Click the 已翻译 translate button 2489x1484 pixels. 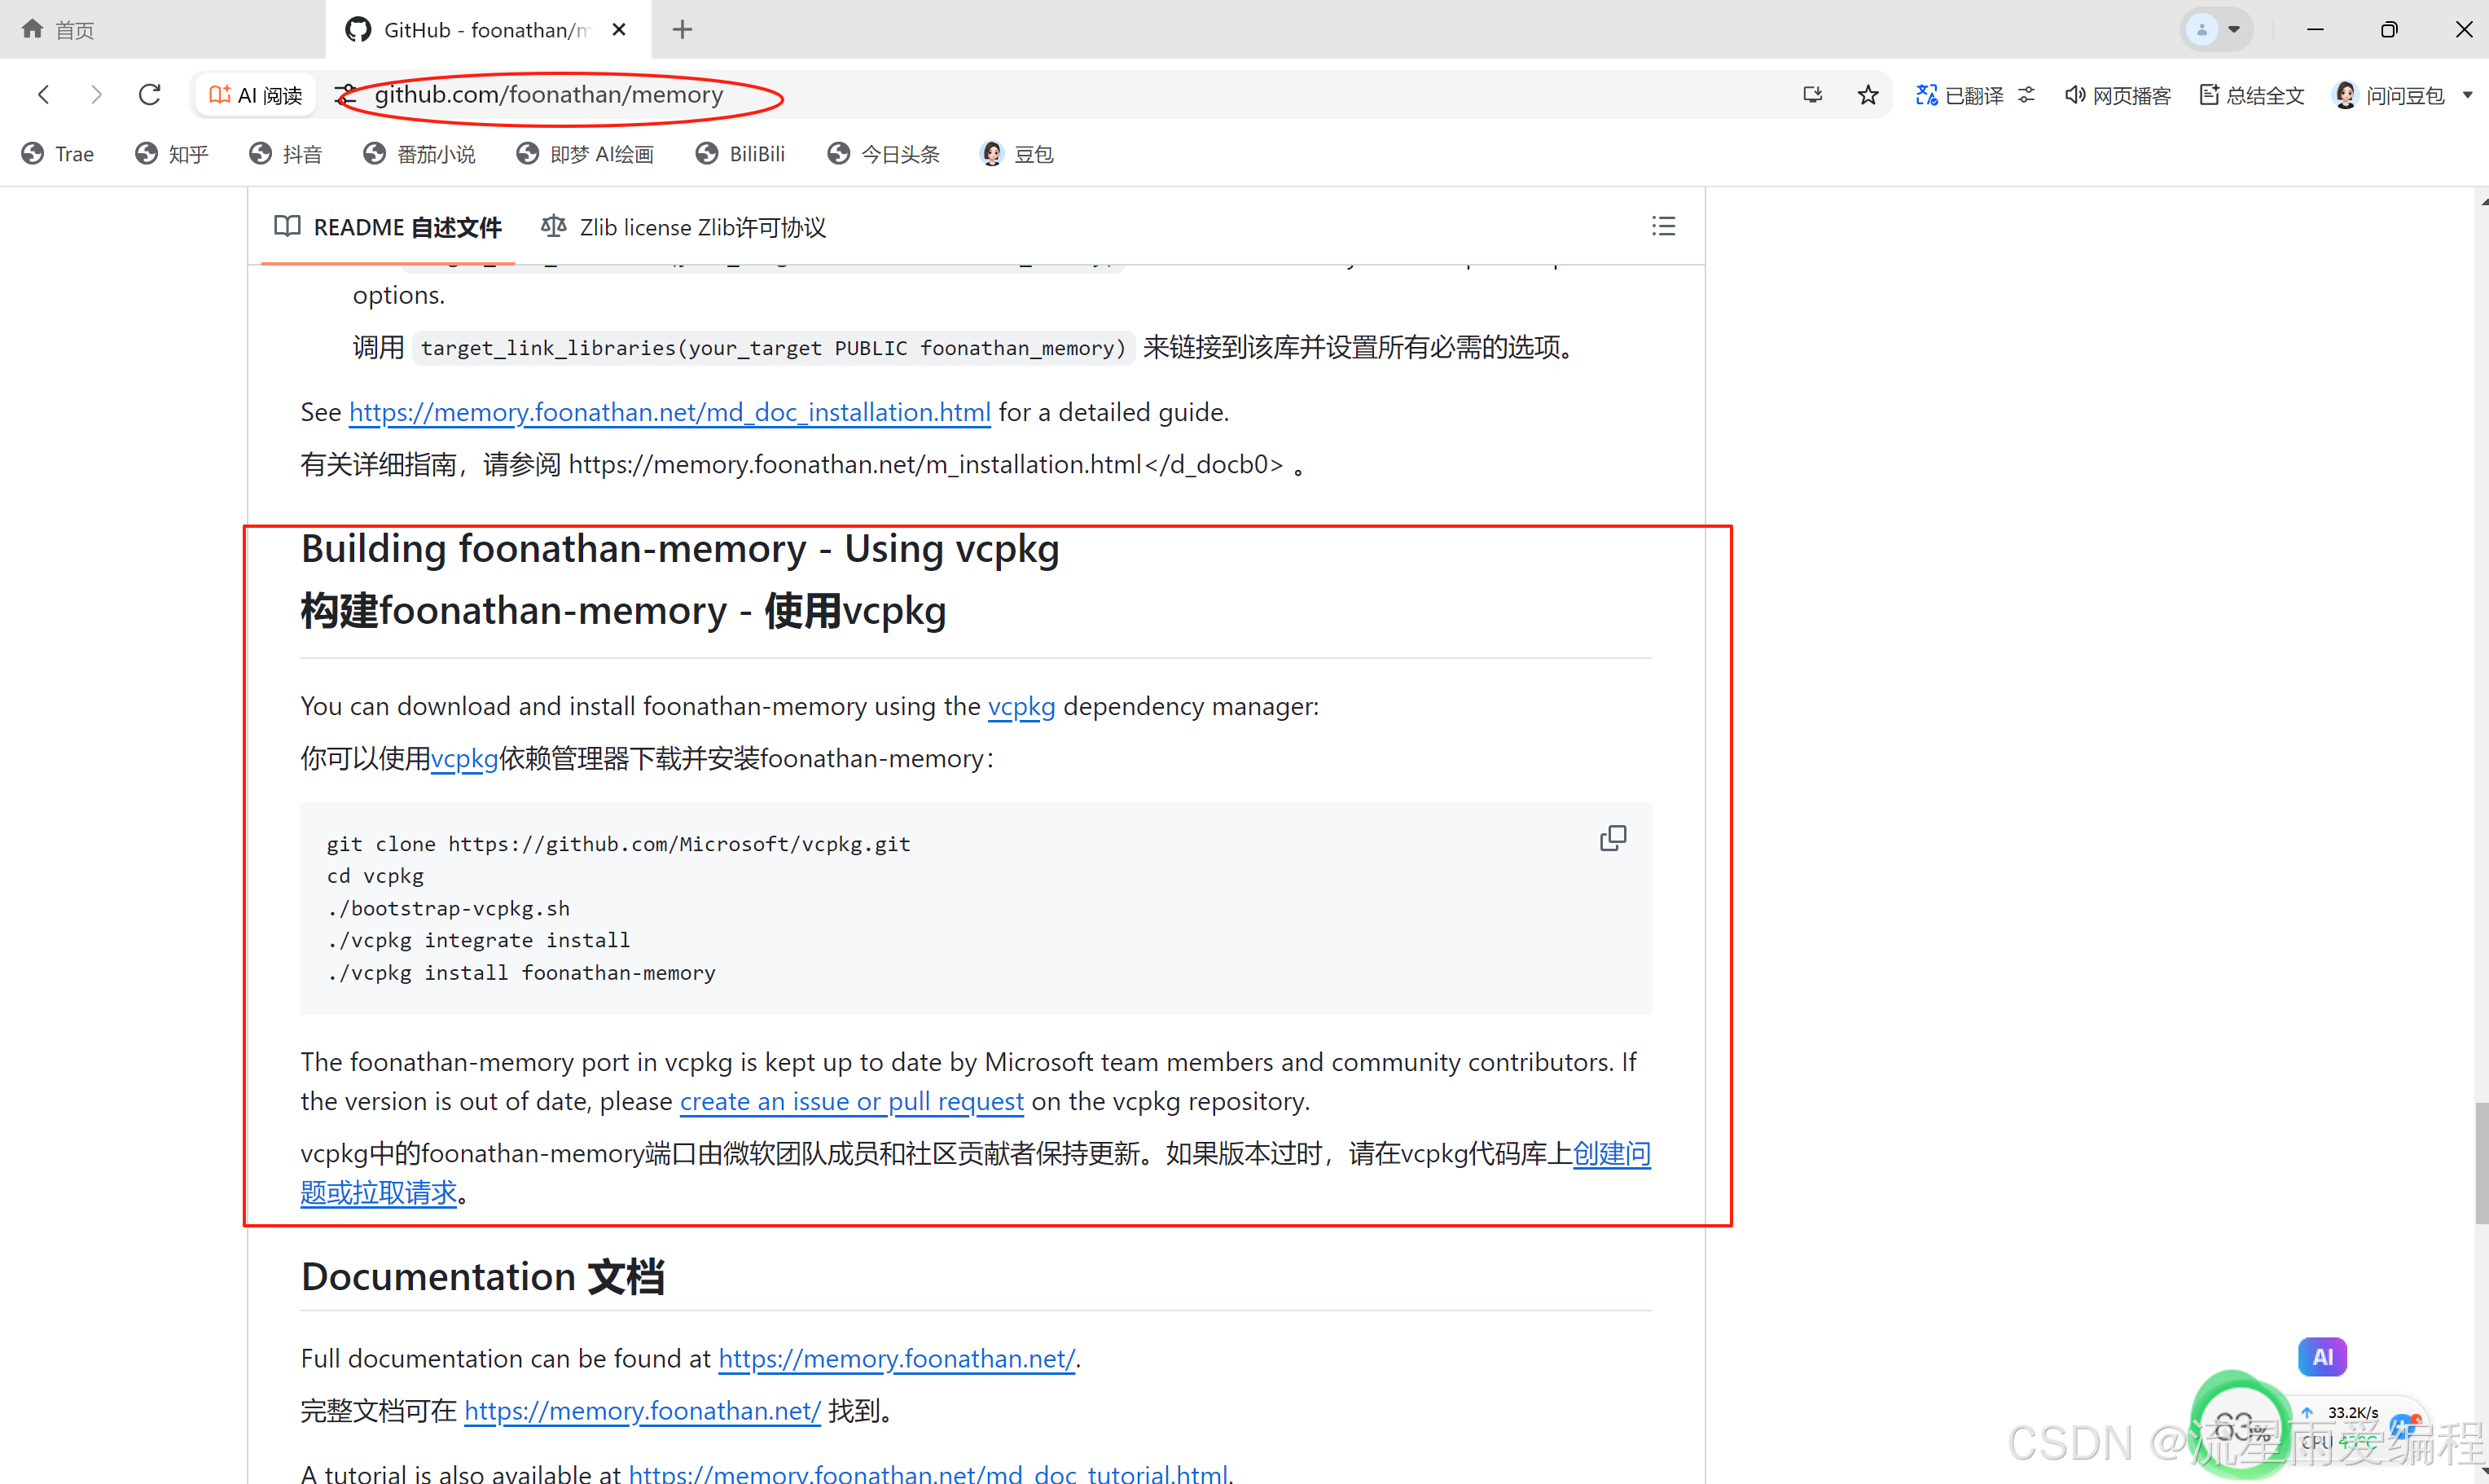[1959, 95]
